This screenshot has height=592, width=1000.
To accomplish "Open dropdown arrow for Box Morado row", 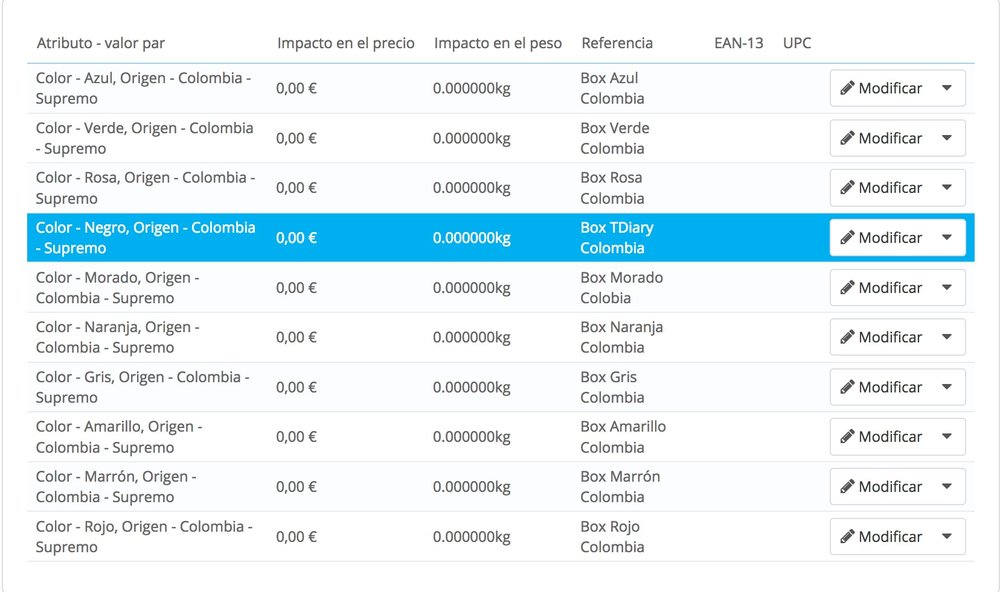I will (x=947, y=288).
